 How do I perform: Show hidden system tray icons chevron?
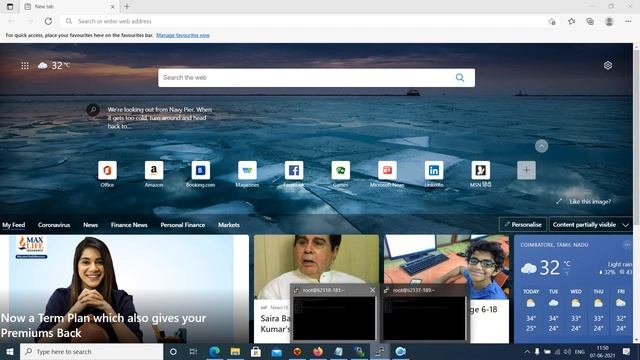click(527, 351)
